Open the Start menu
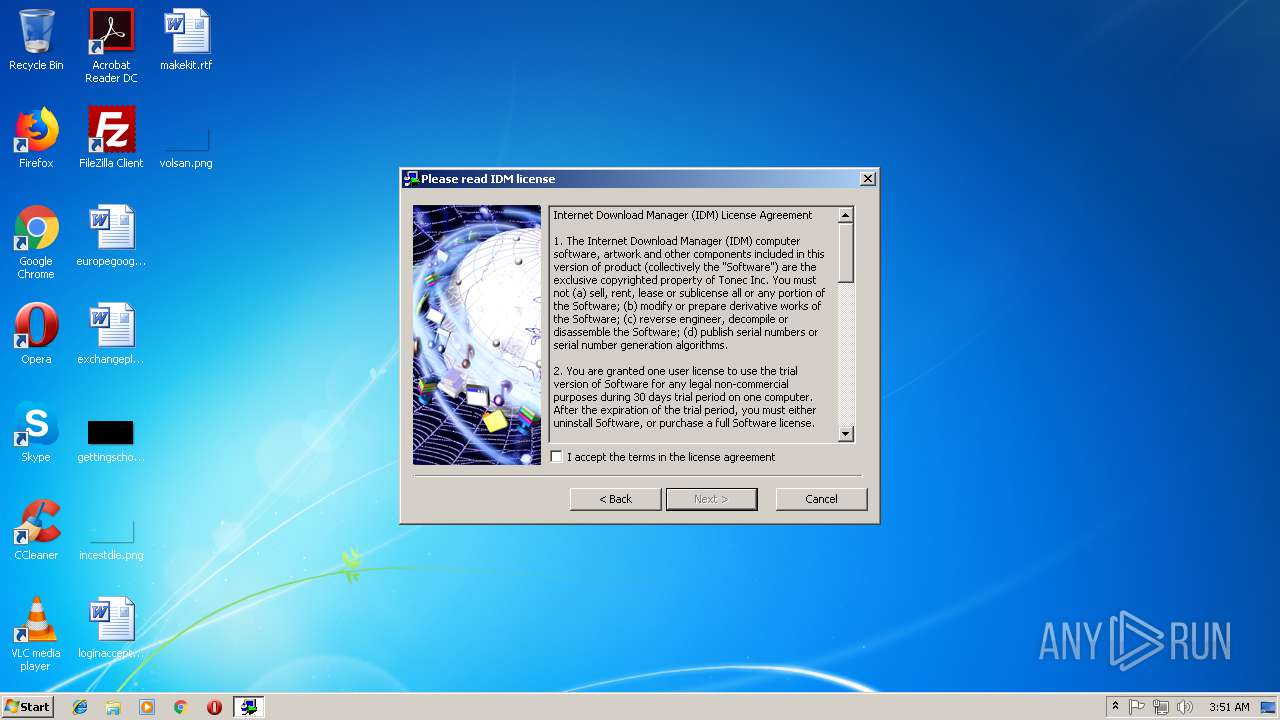 coord(27,707)
